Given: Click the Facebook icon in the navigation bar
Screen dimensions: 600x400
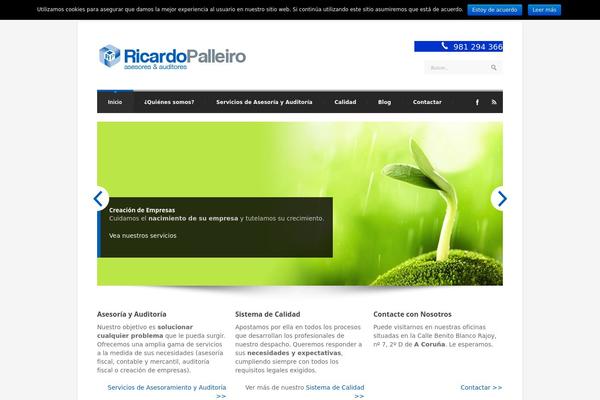Looking at the screenshot, I should [477, 102].
